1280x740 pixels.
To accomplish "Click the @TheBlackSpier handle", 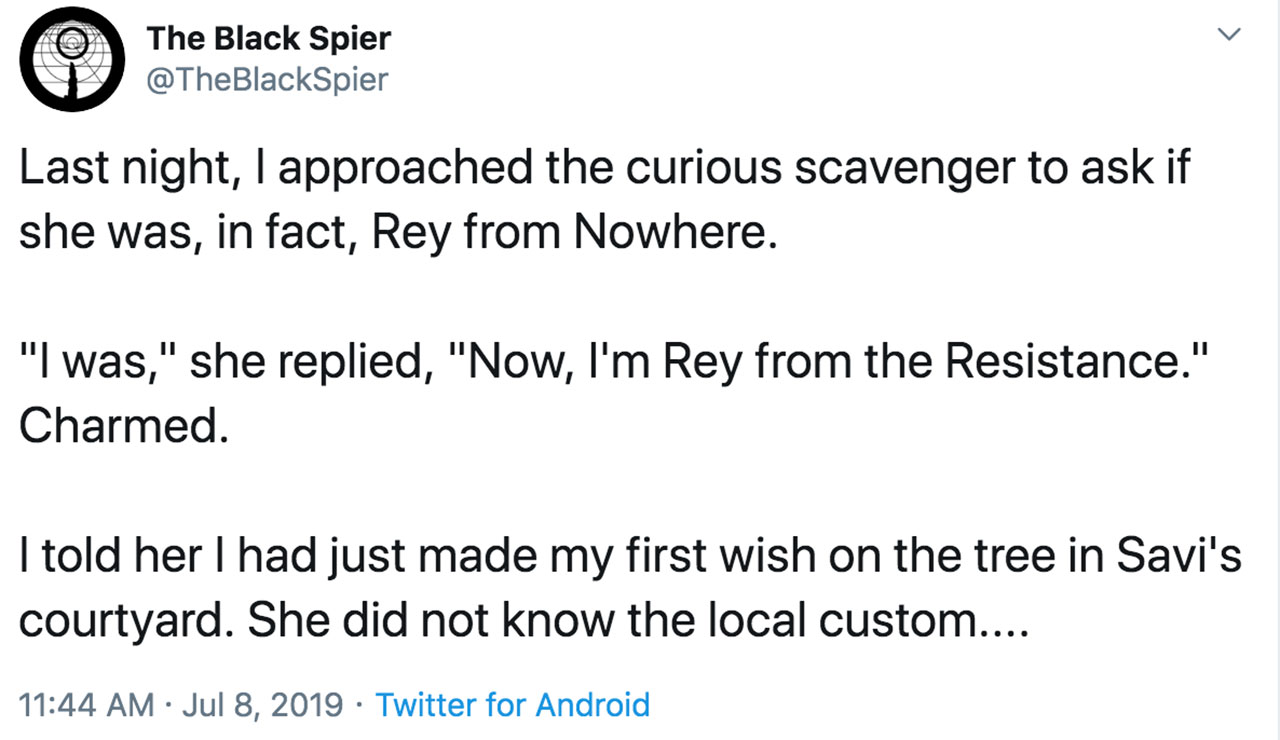I will [267, 80].
